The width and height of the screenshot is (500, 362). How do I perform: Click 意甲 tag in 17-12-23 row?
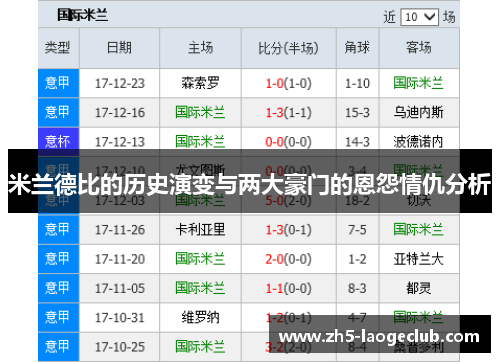[x=58, y=83]
